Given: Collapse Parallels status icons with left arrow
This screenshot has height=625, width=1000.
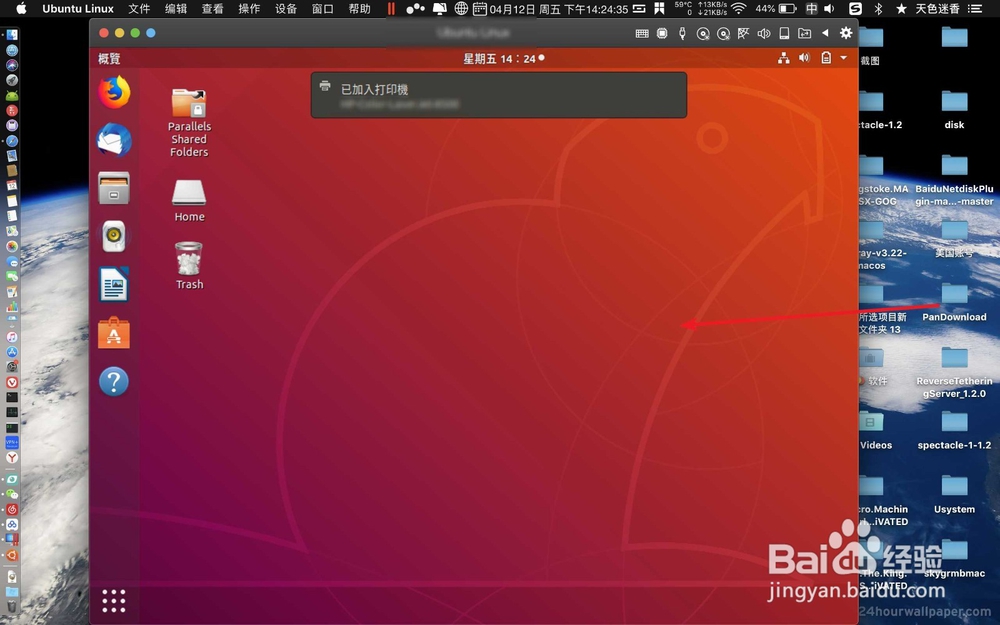Looking at the screenshot, I should pyautogui.click(x=825, y=33).
